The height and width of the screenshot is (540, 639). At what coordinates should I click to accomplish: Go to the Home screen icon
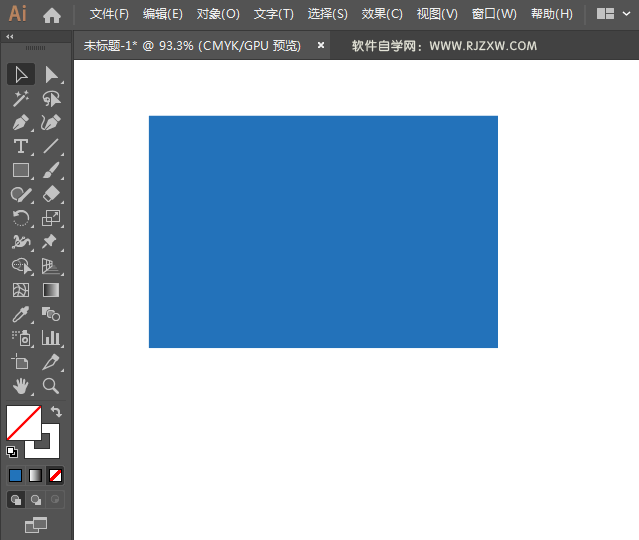pyautogui.click(x=52, y=15)
